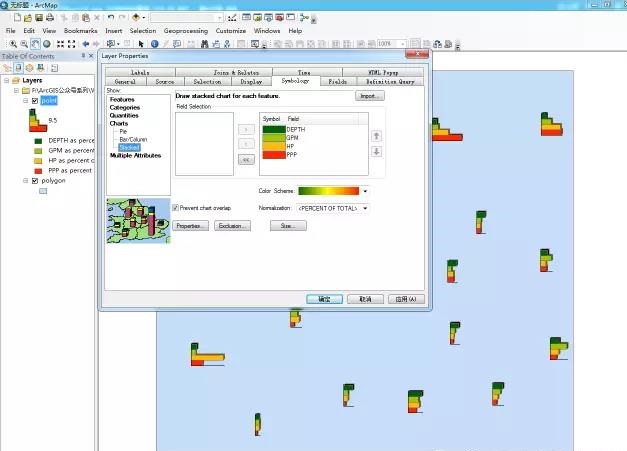Click the Fixed Zoom Out arrows icon
Screen dimensions: 627x451
(72, 44)
